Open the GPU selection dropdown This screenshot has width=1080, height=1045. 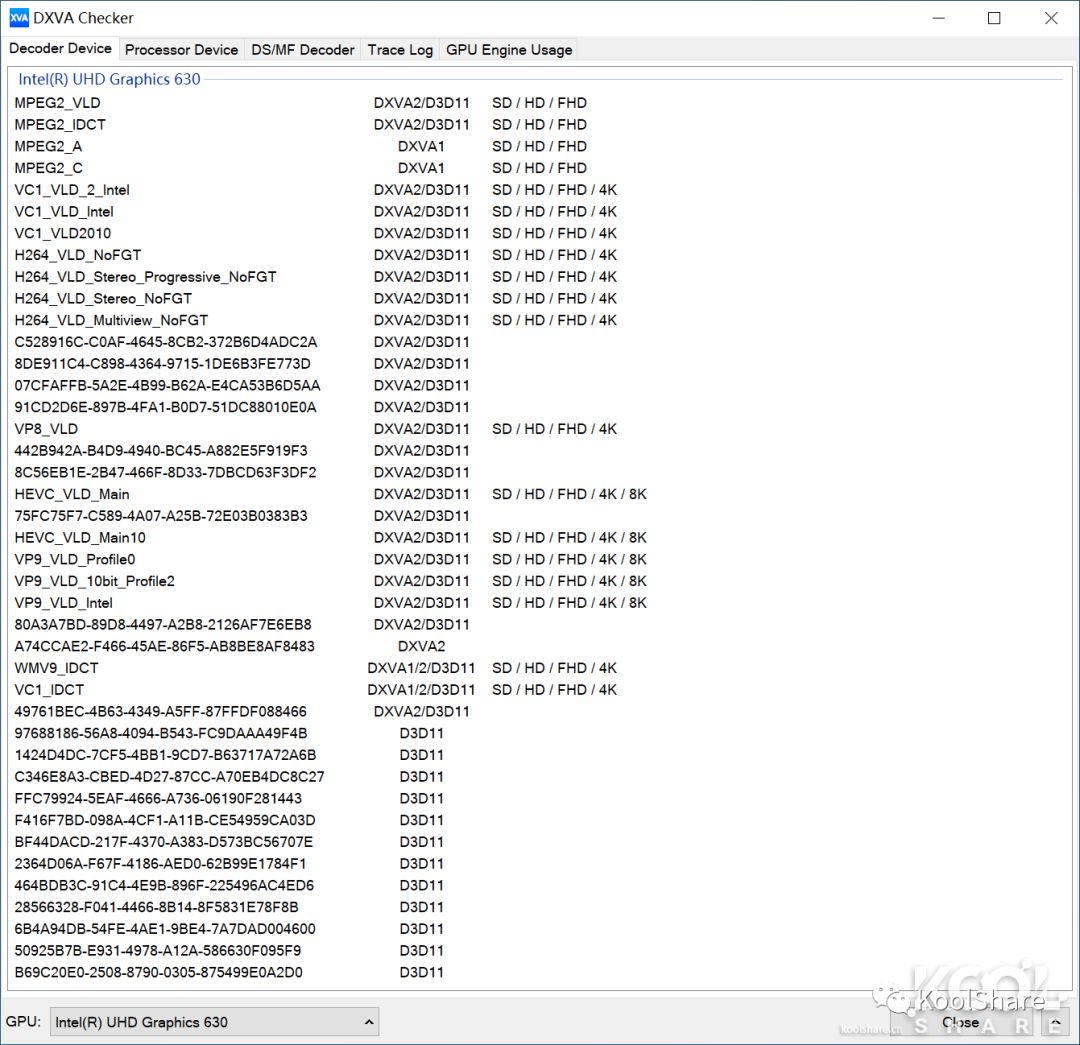click(x=214, y=1022)
